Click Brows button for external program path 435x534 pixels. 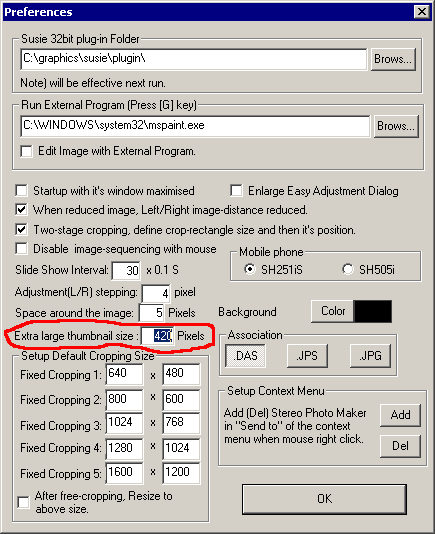pos(396,126)
